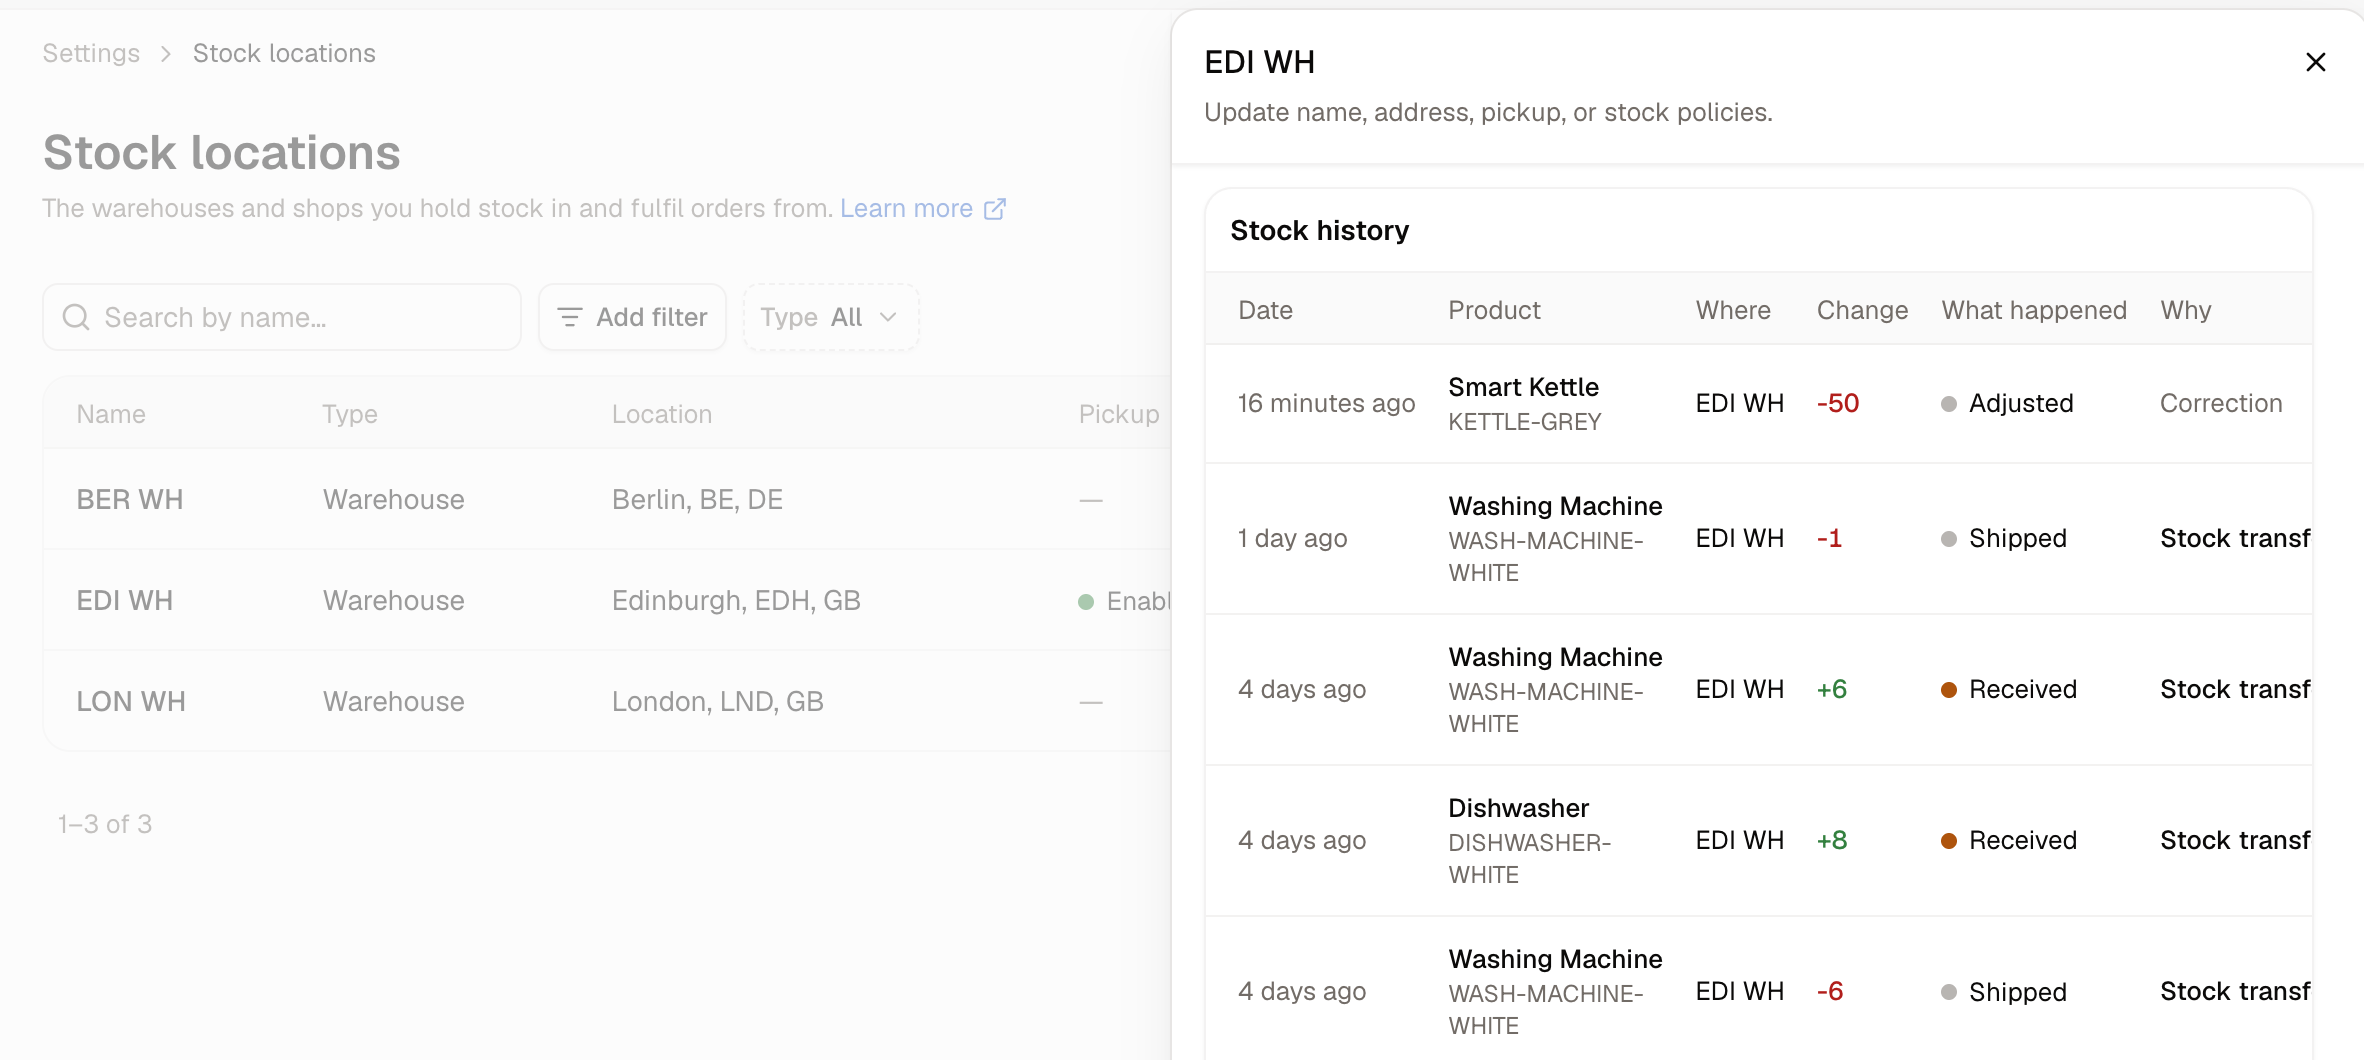
Task: Close the EDI WH panel
Action: click(2315, 62)
